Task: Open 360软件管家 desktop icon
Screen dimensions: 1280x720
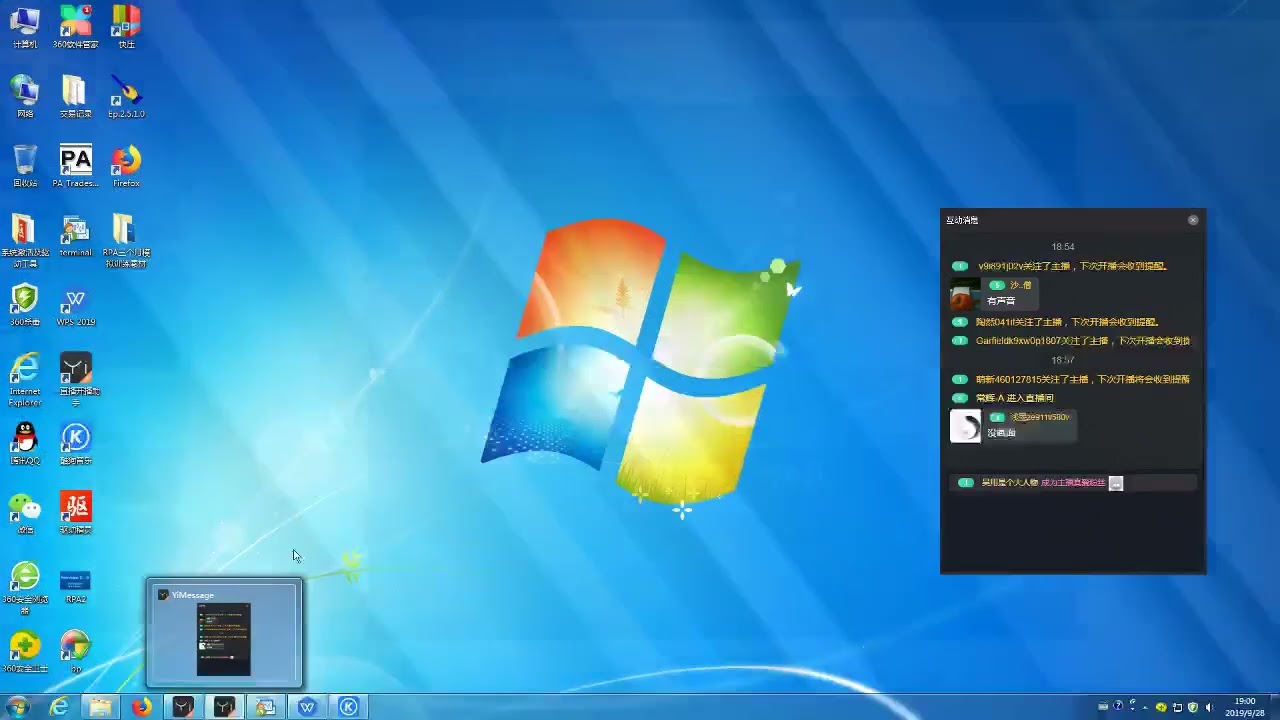Action: [x=76, y=27]
